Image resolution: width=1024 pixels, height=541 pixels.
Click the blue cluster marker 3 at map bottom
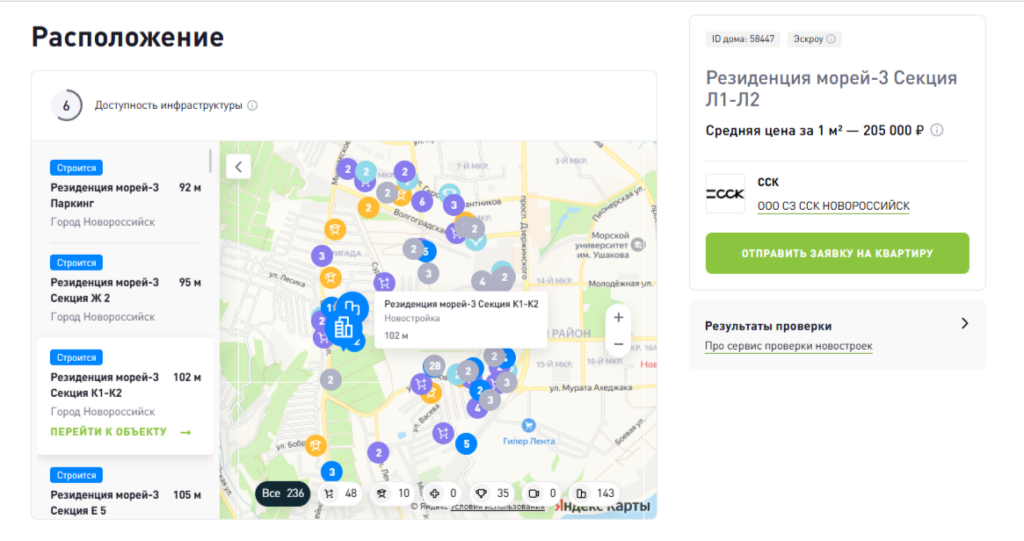click(x=332, y=472)
